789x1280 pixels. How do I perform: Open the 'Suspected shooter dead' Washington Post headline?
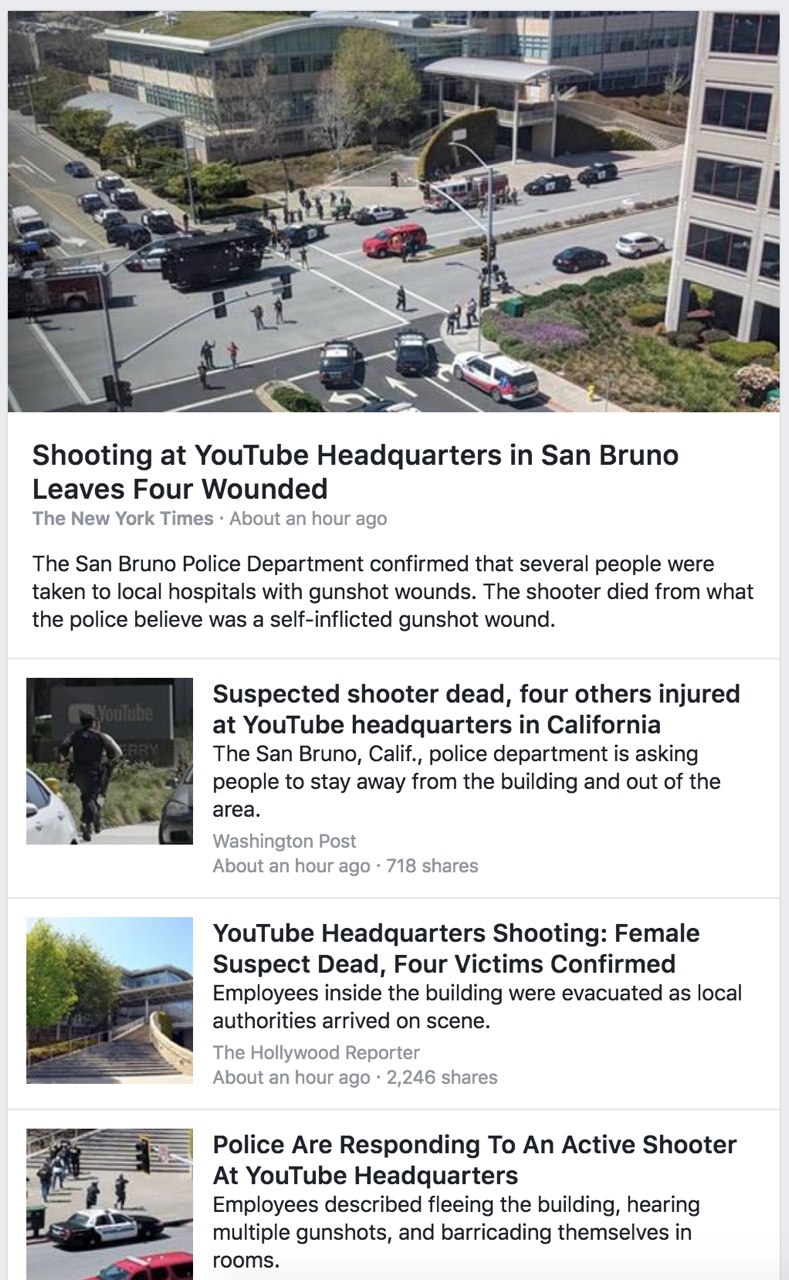[476, 708]
